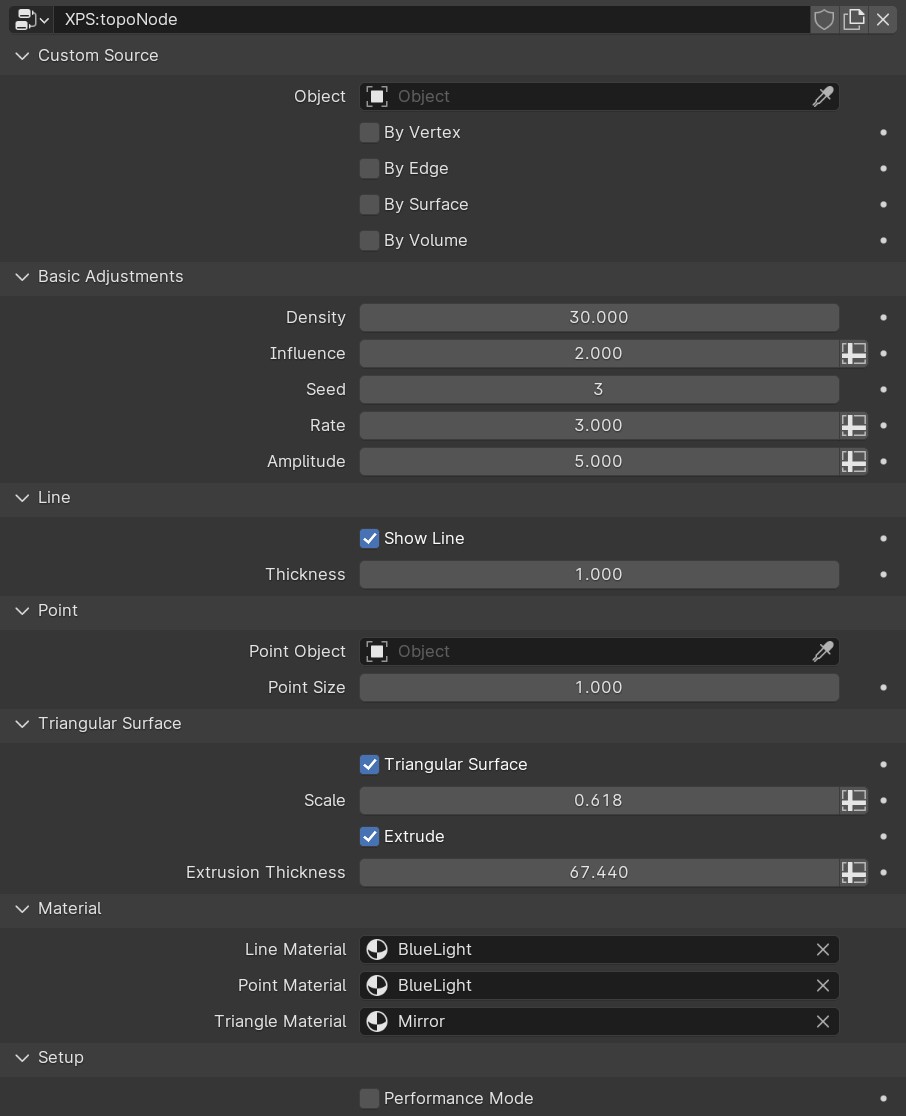Enable the Performance Mode checkbox
This screenshot has height=1116, width=906.
[x=369, y=1098]
